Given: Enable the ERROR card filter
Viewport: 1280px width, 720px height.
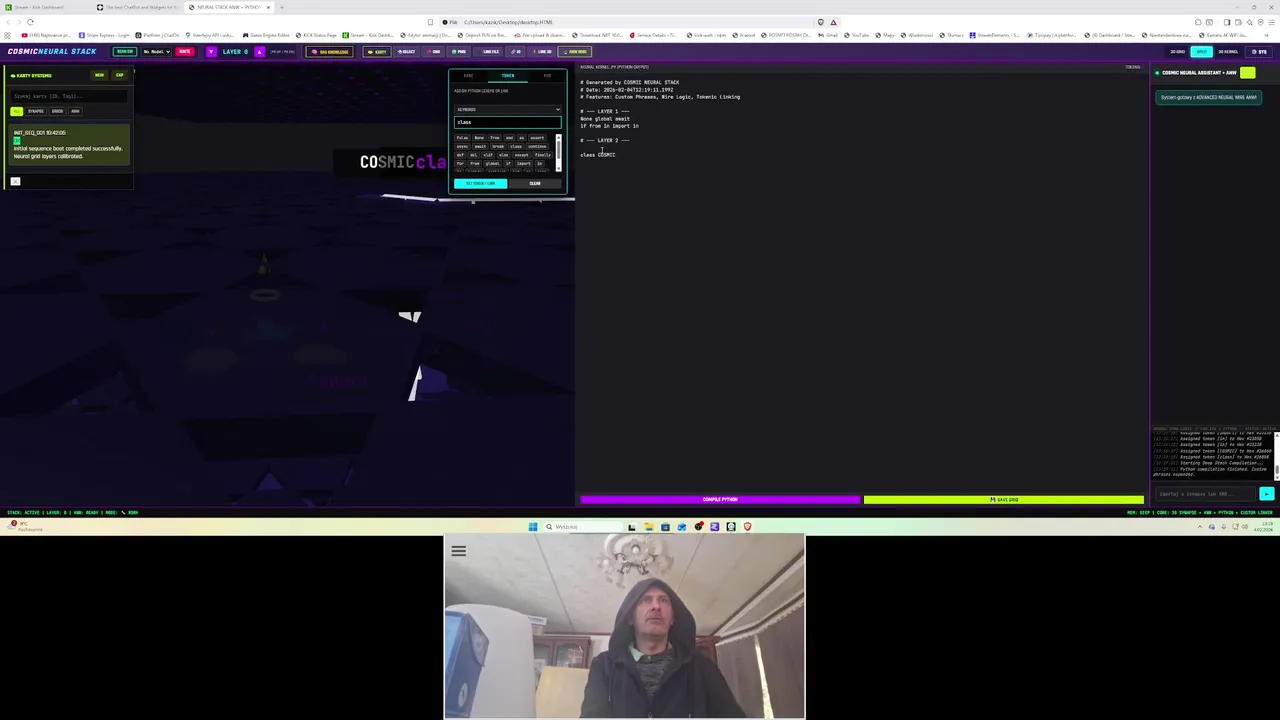Looking at the screenshot, I should click(57, 111).
